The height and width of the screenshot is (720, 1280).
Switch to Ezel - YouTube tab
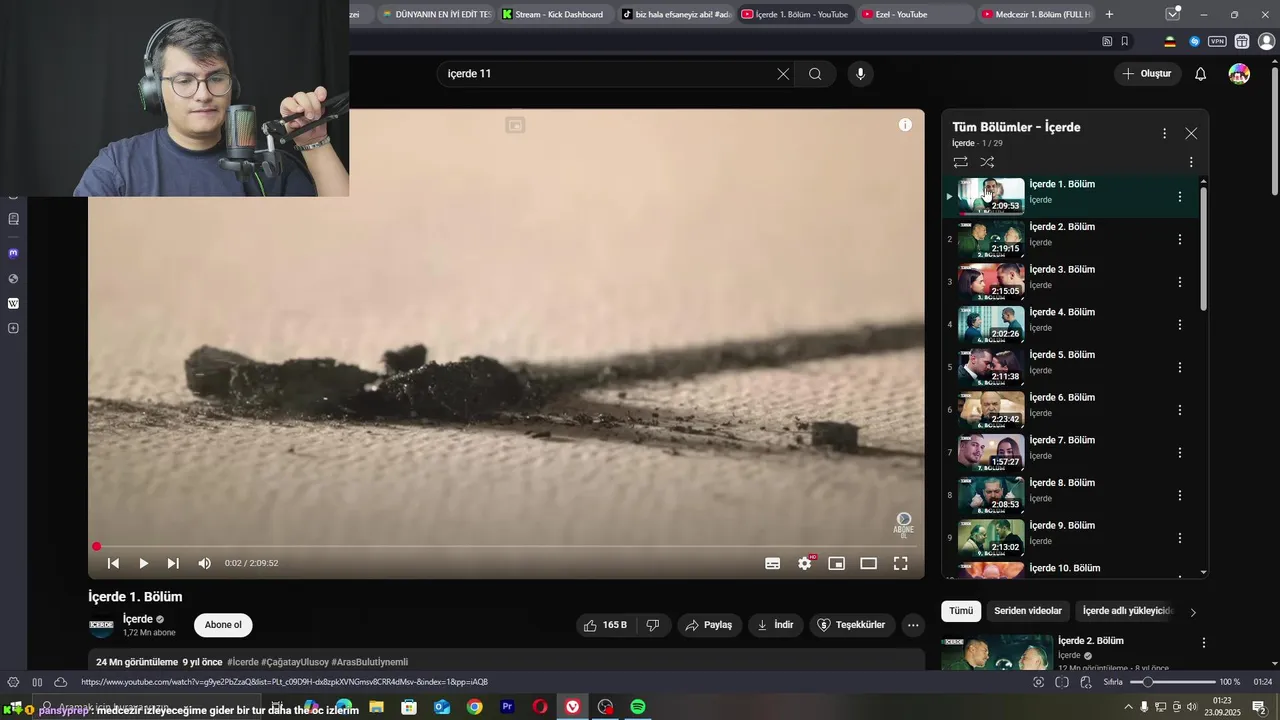(915, 14)
